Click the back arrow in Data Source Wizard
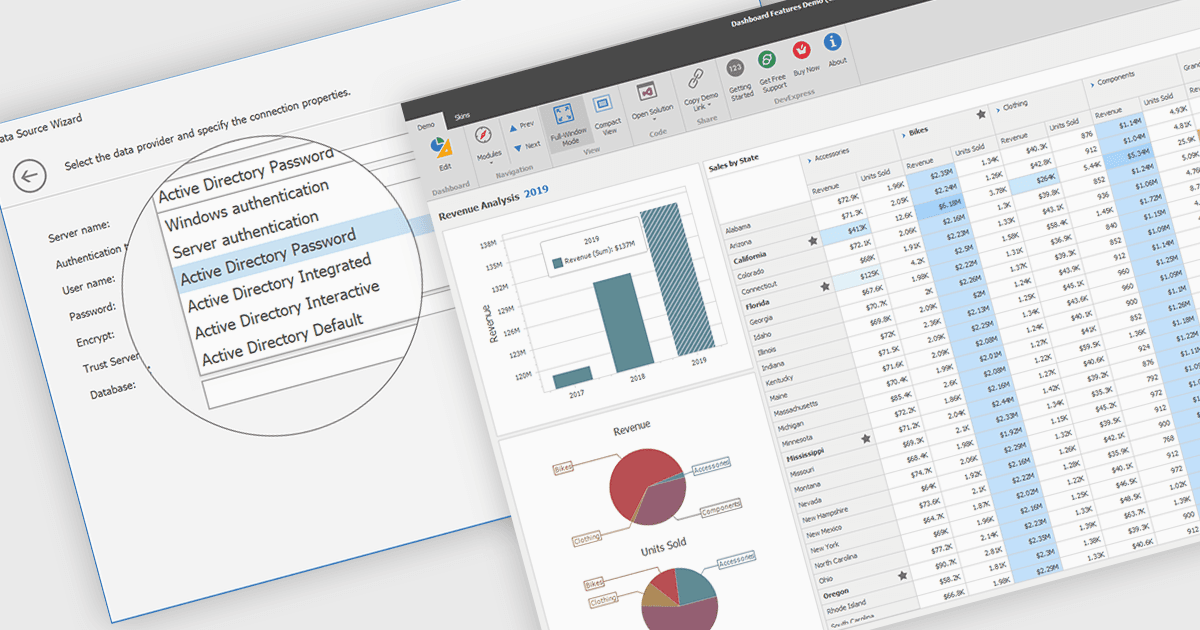1200x630 pixels. (x=30, y=177)
